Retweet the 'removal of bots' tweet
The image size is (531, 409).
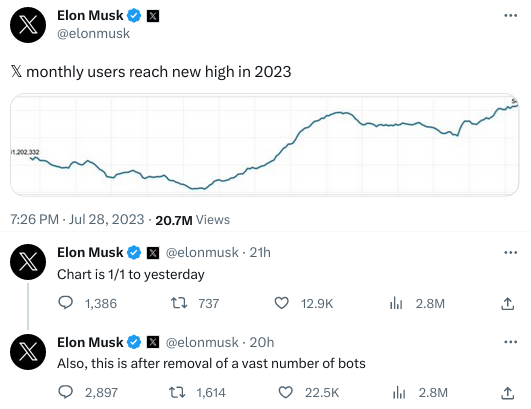177,392
